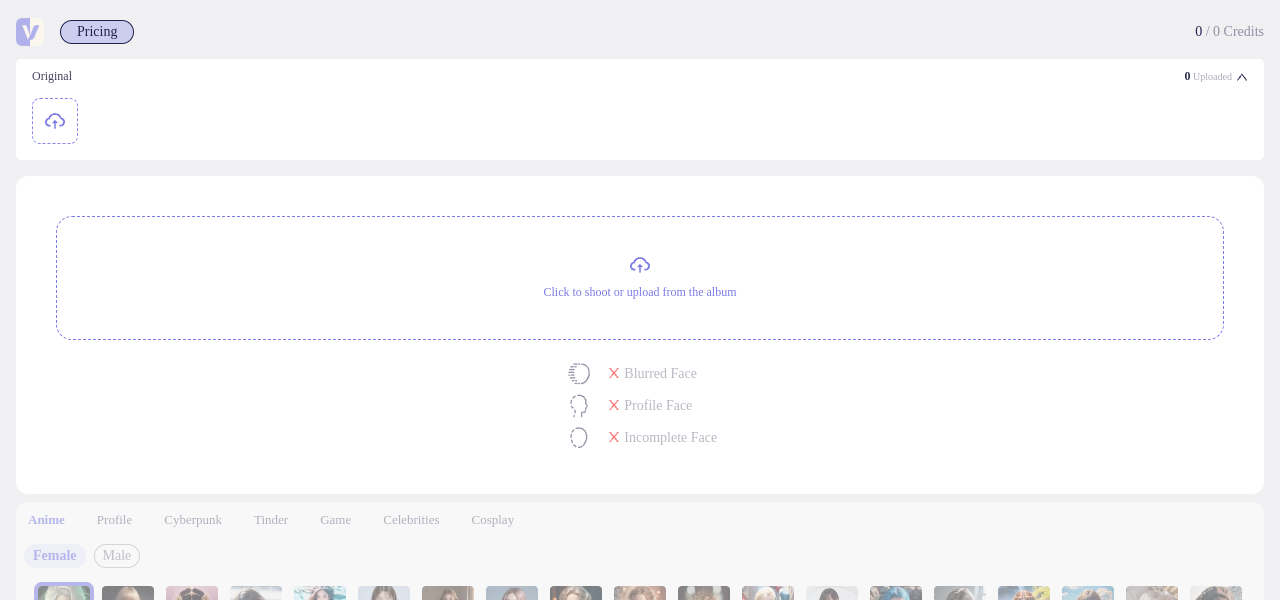The image size is (1280, 600).
Task: Click 'Click to shoot or upload' text
Action: tap(640, 292)
